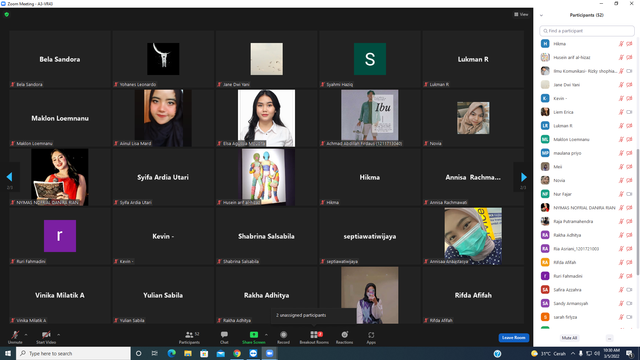Click the green Share Screen icon
The image size is (640, 360).
(x=253, y=335)
